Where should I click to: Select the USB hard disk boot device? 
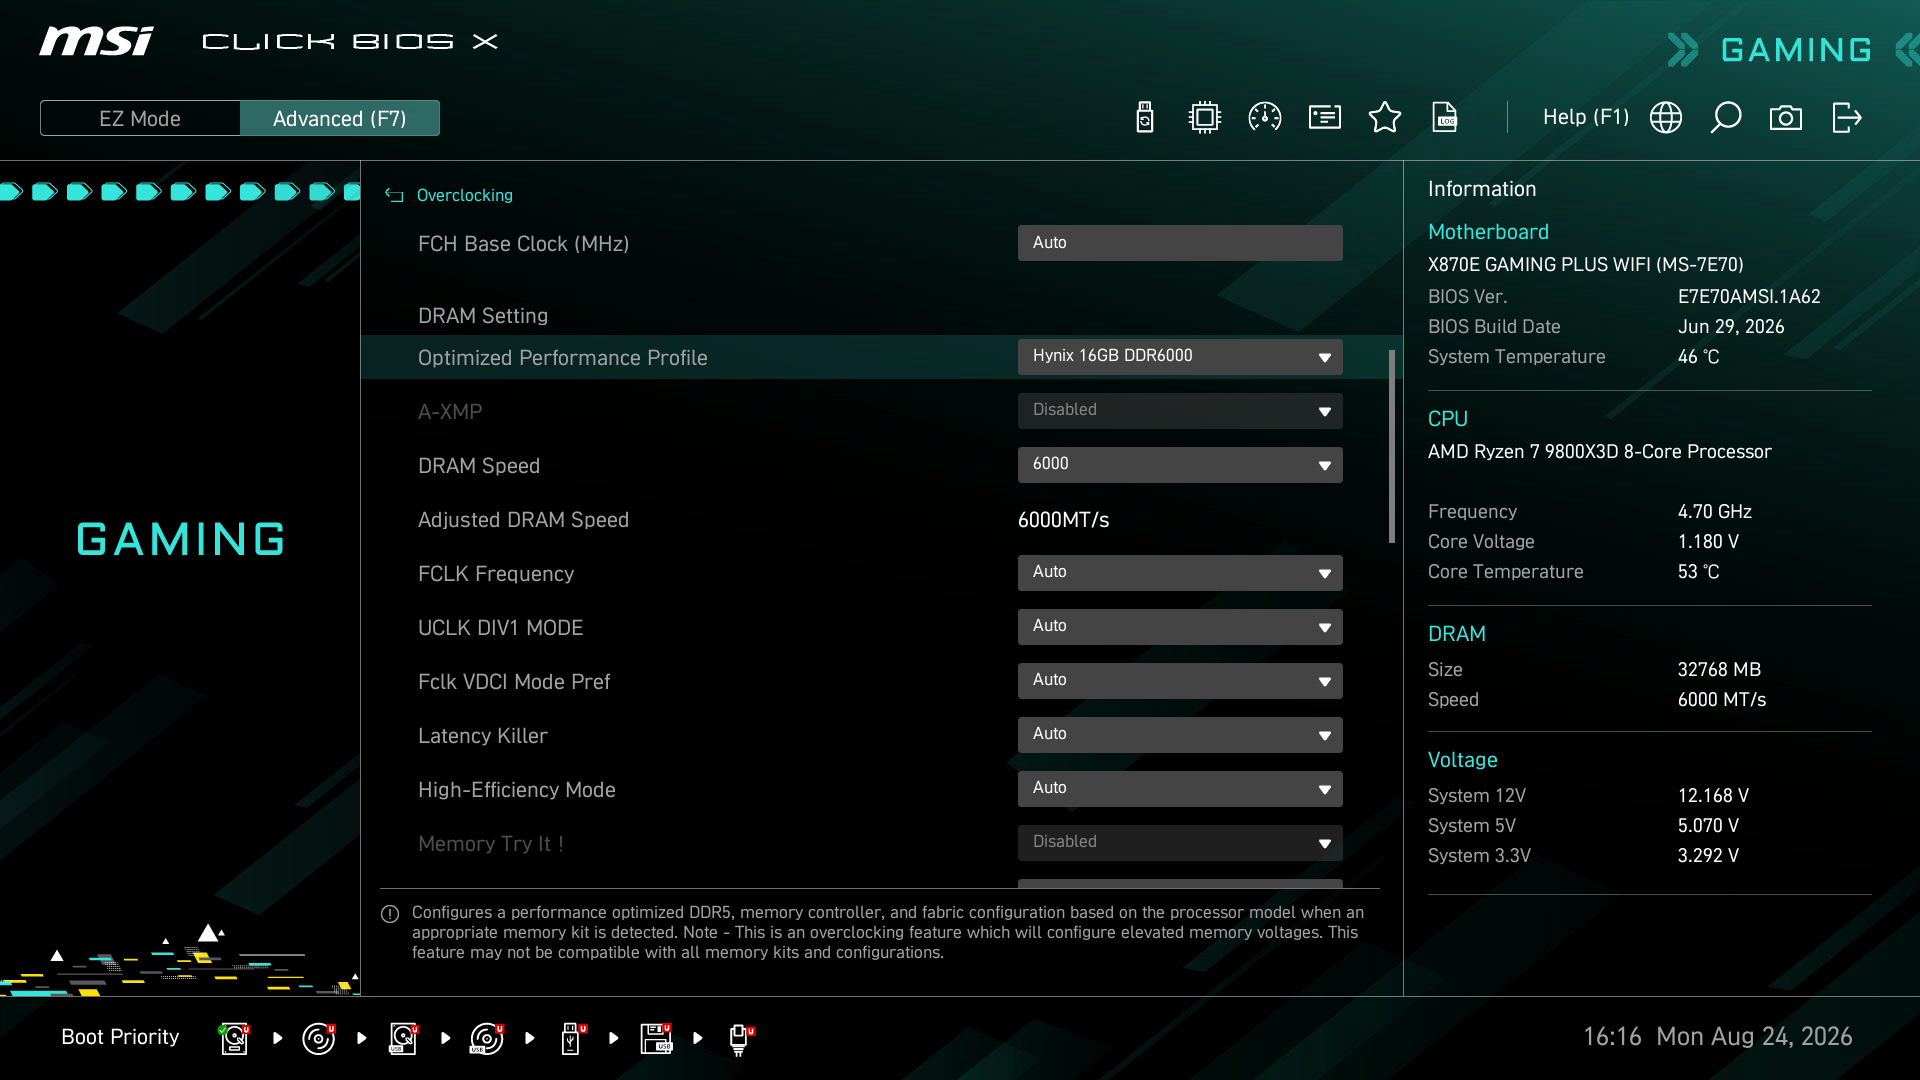(403, 1038)
